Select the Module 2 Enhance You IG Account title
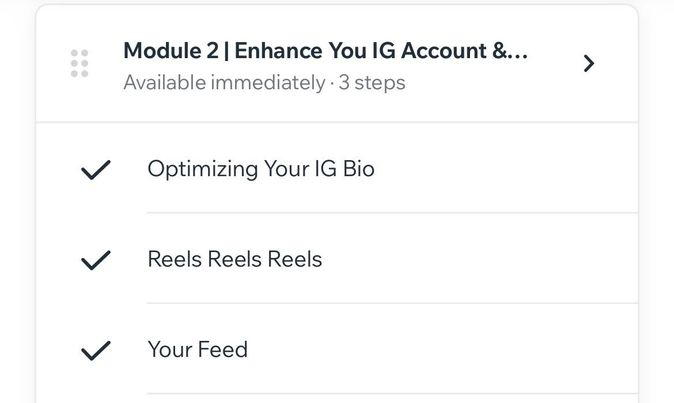The height and width of the screenshot is (403, 674). click(325, 51)
